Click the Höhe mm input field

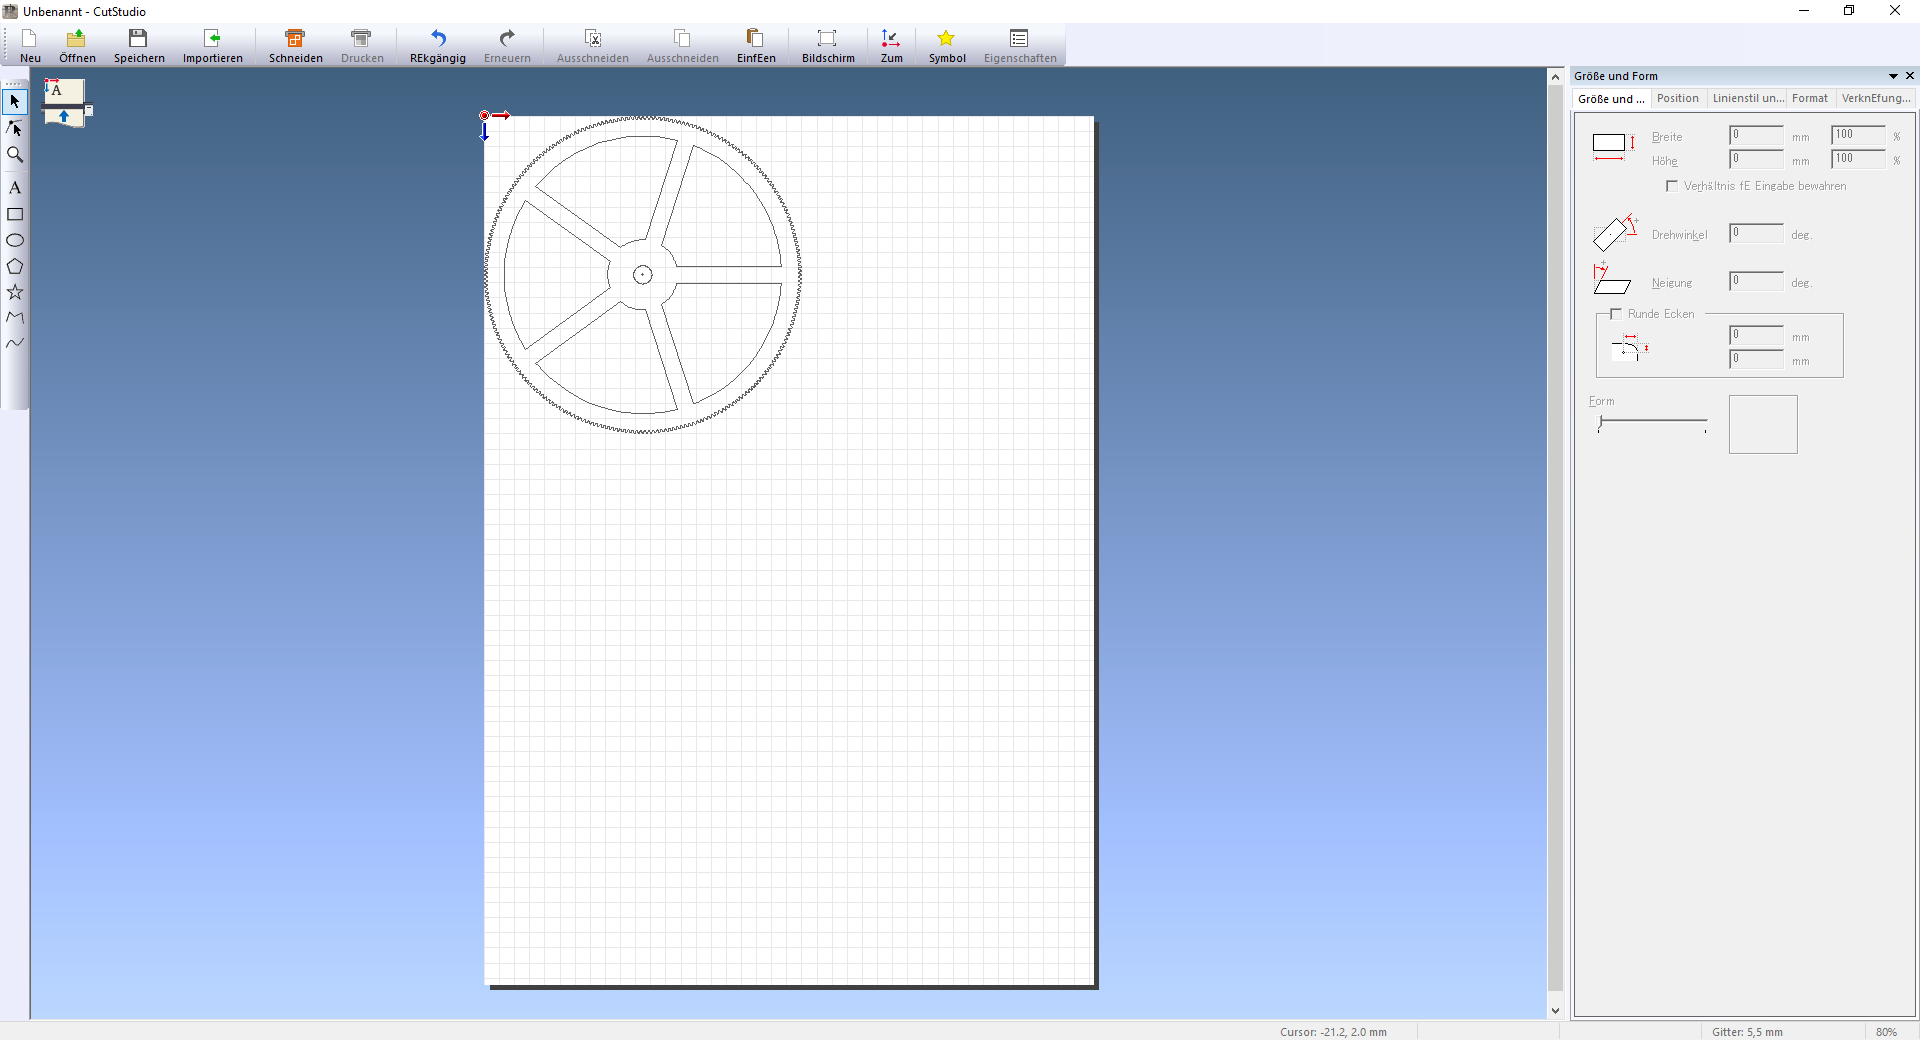coord(1756,159)
